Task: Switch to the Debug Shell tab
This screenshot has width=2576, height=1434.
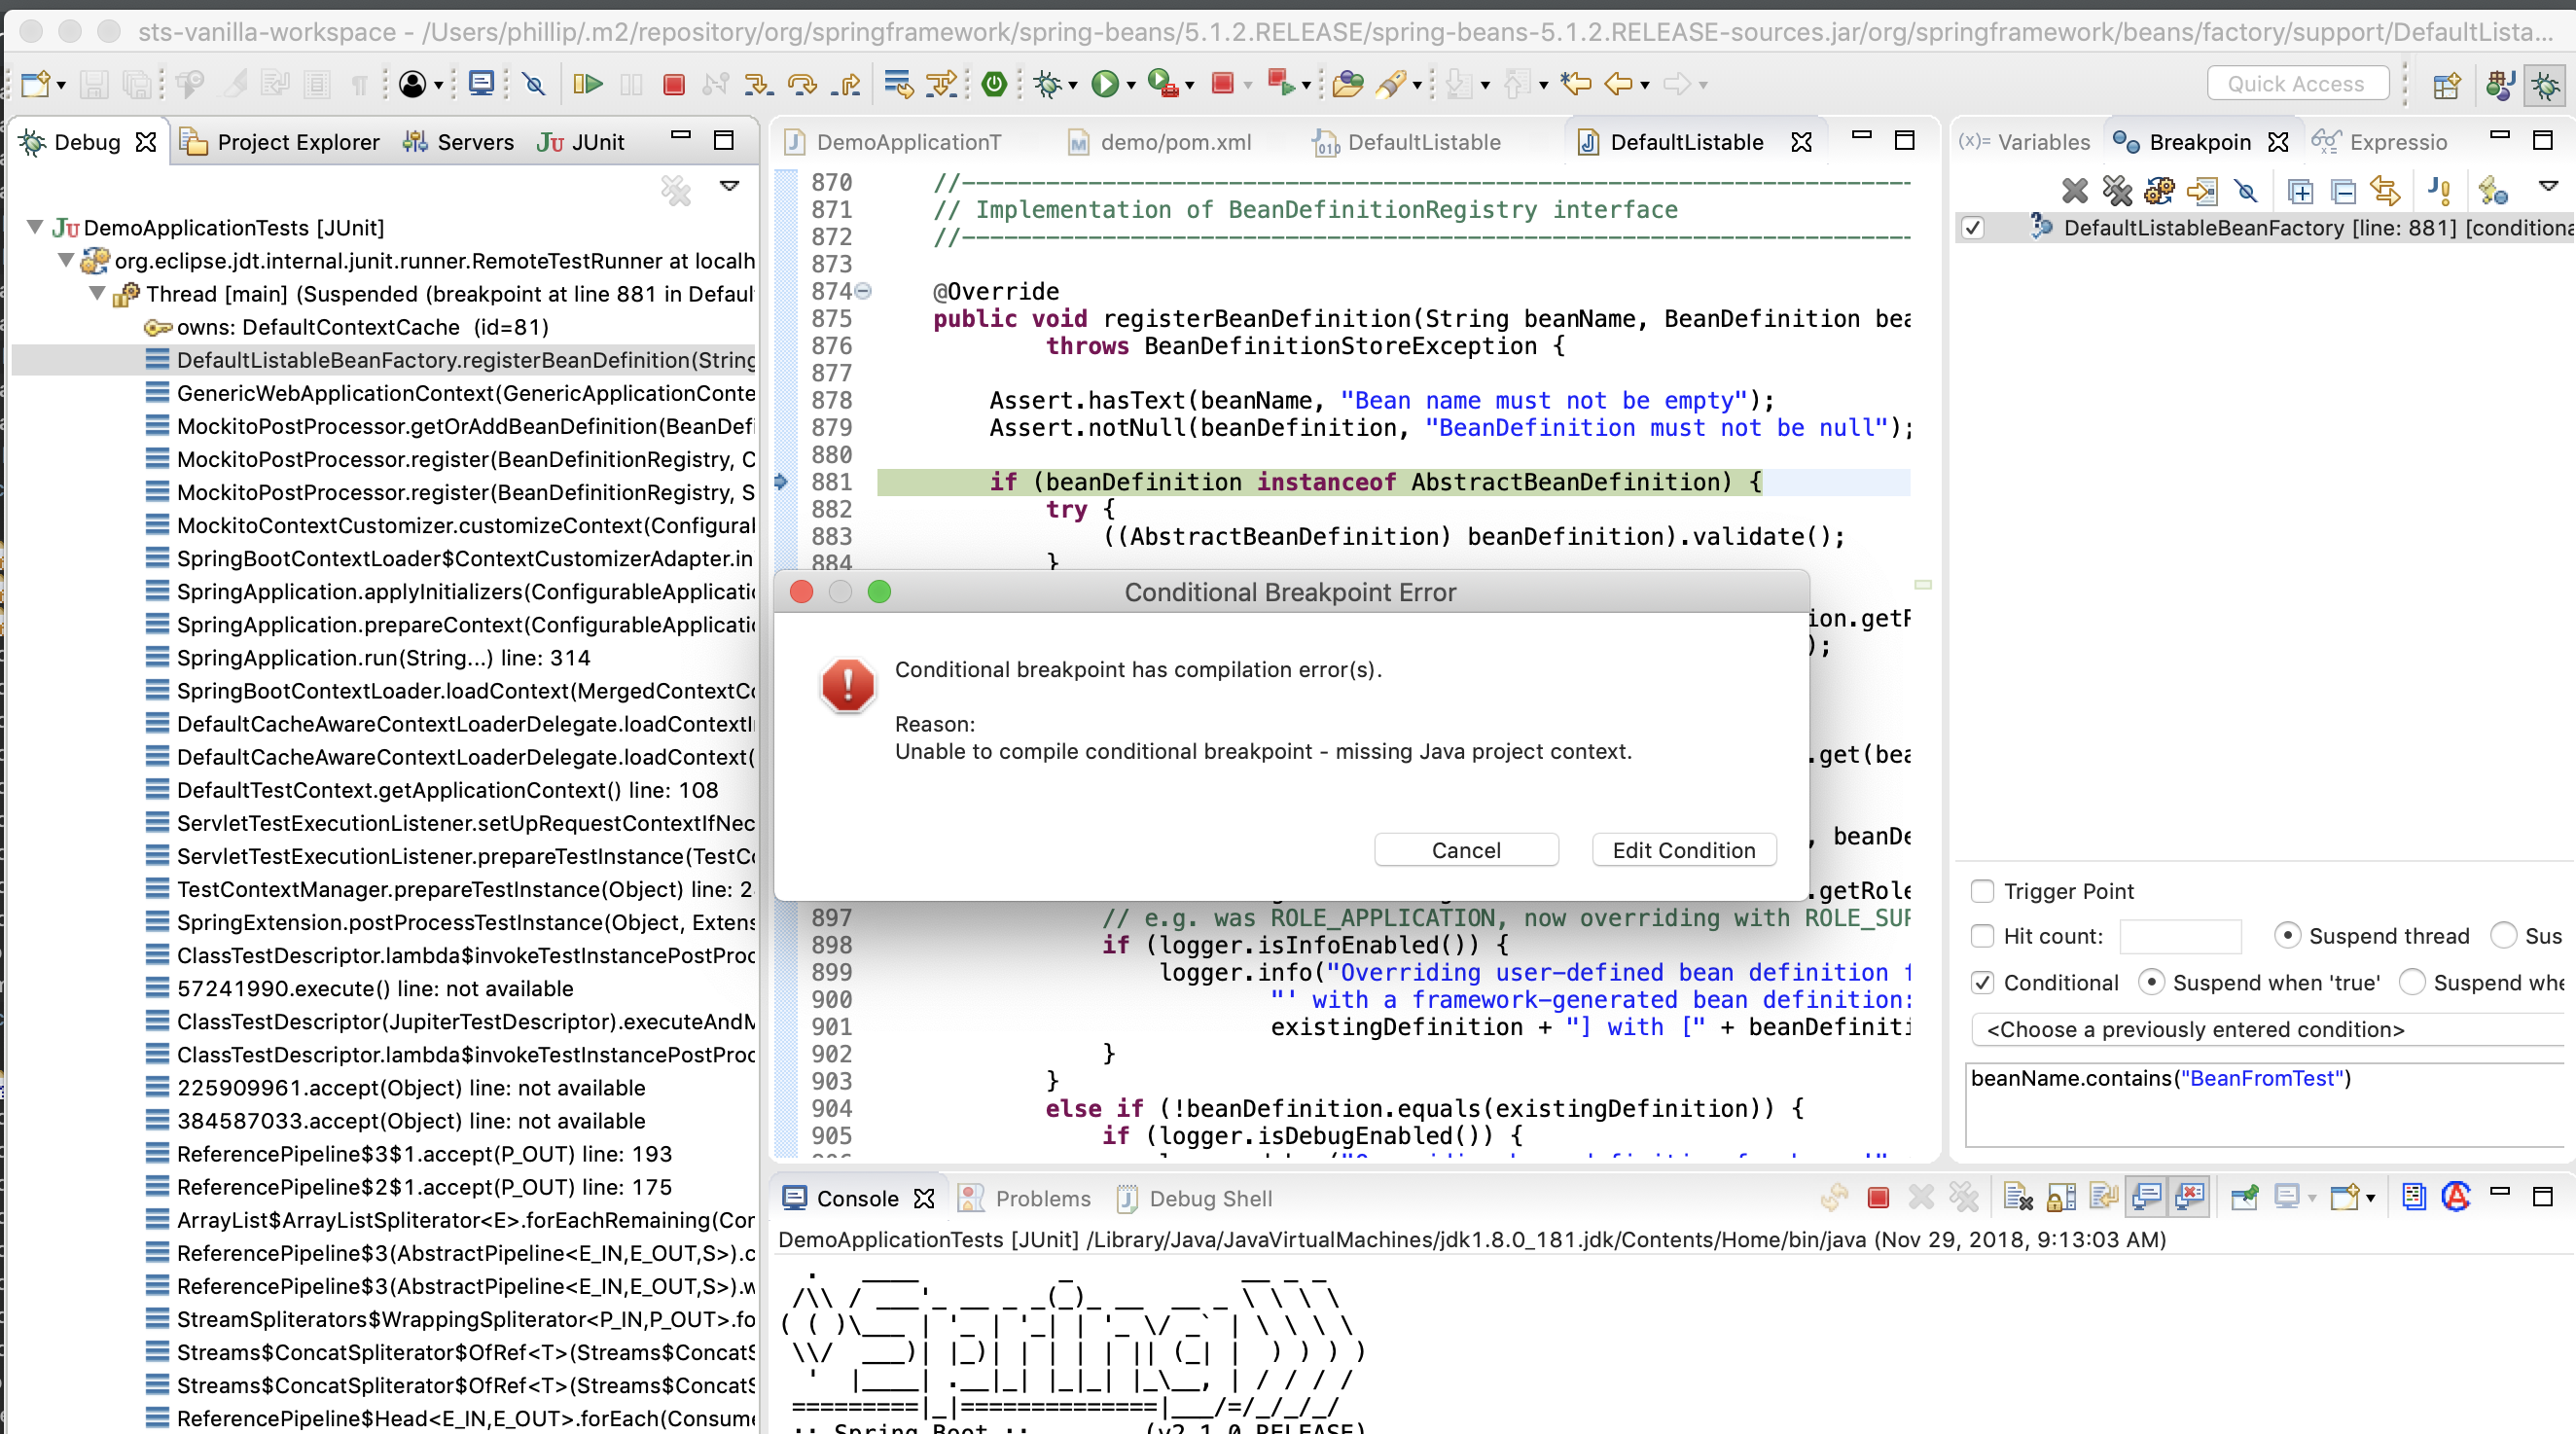Action: pyautogui.click(x=1194, y=1198)
